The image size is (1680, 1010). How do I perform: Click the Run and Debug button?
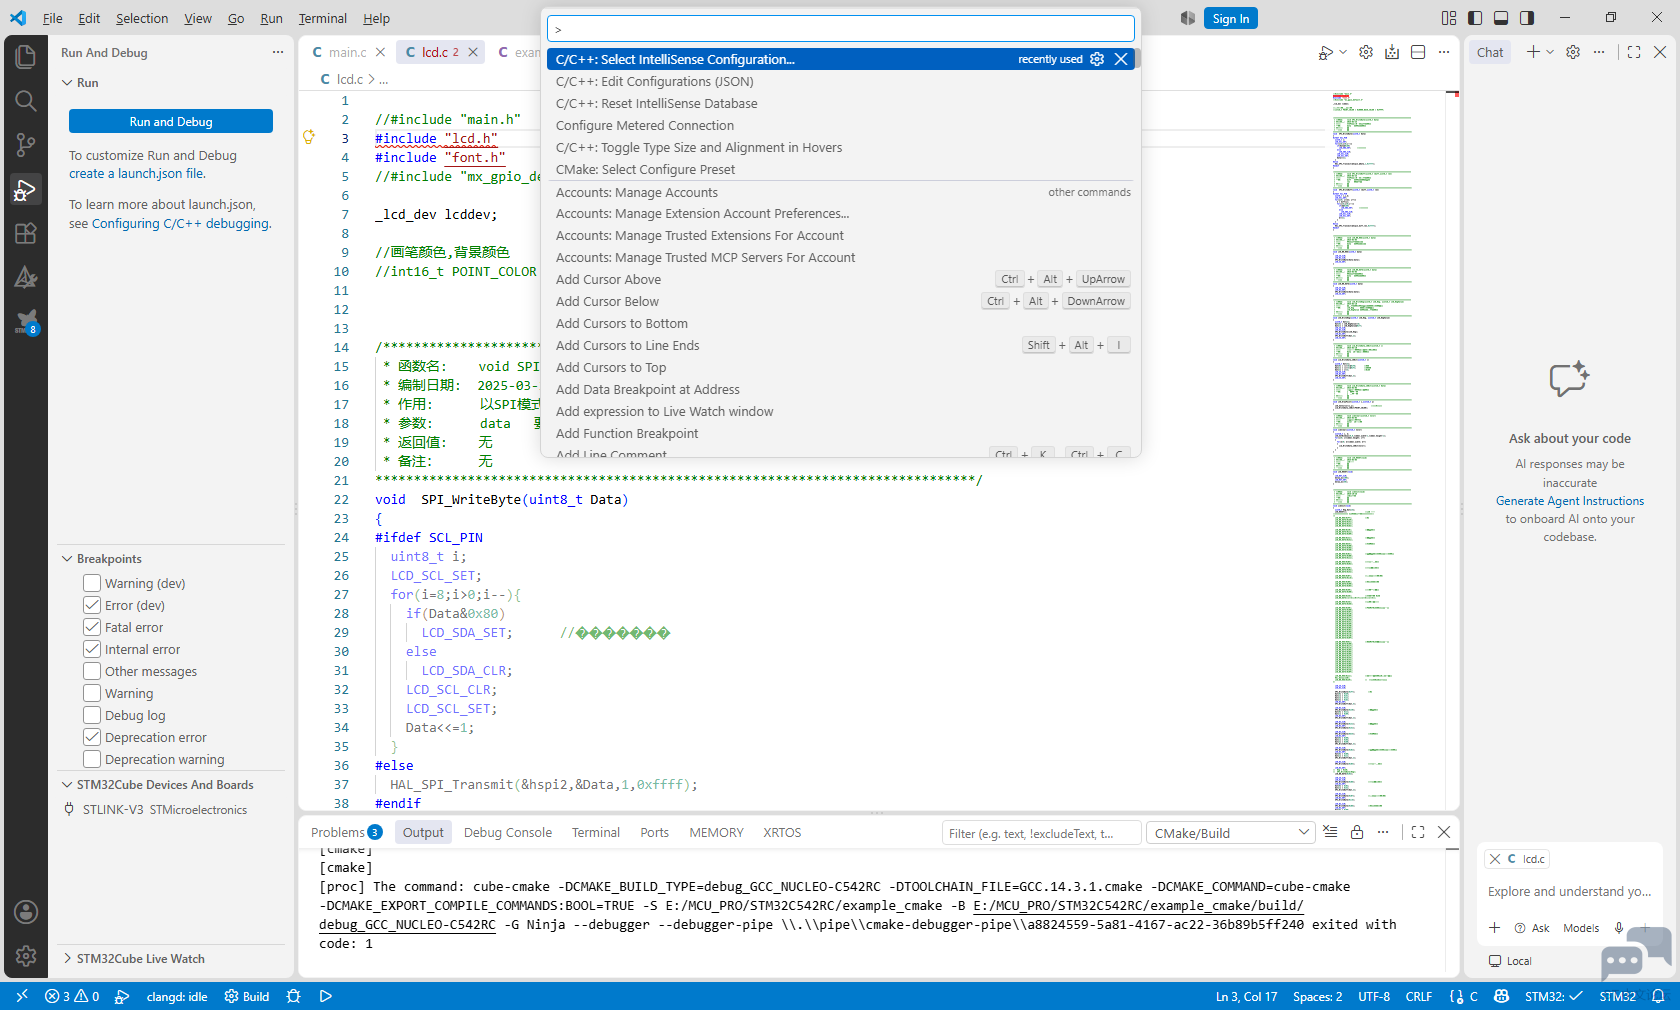[x=171, y=121]
